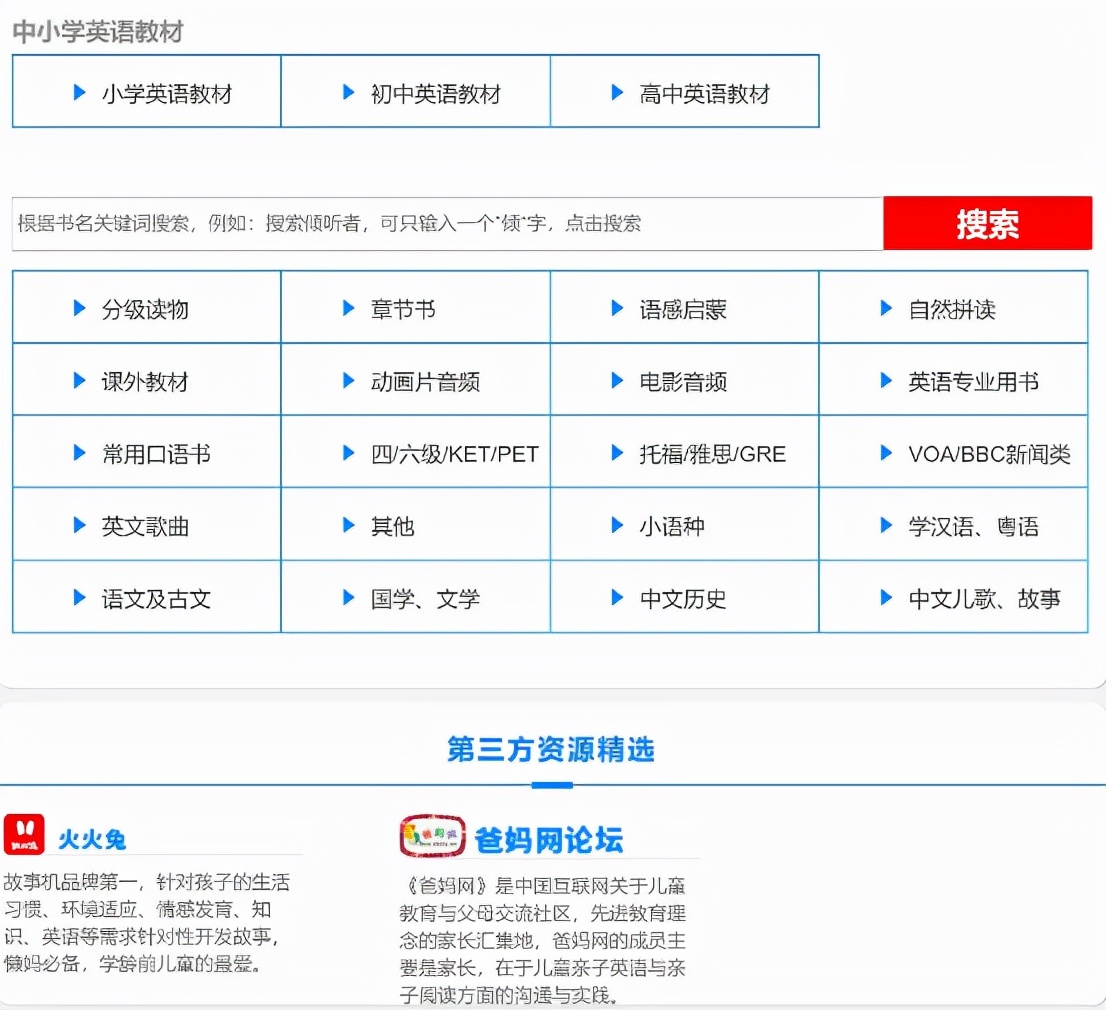Click the arrow icon beside 分级读物
This screenshot has width=1106, height=1010.
80,309
